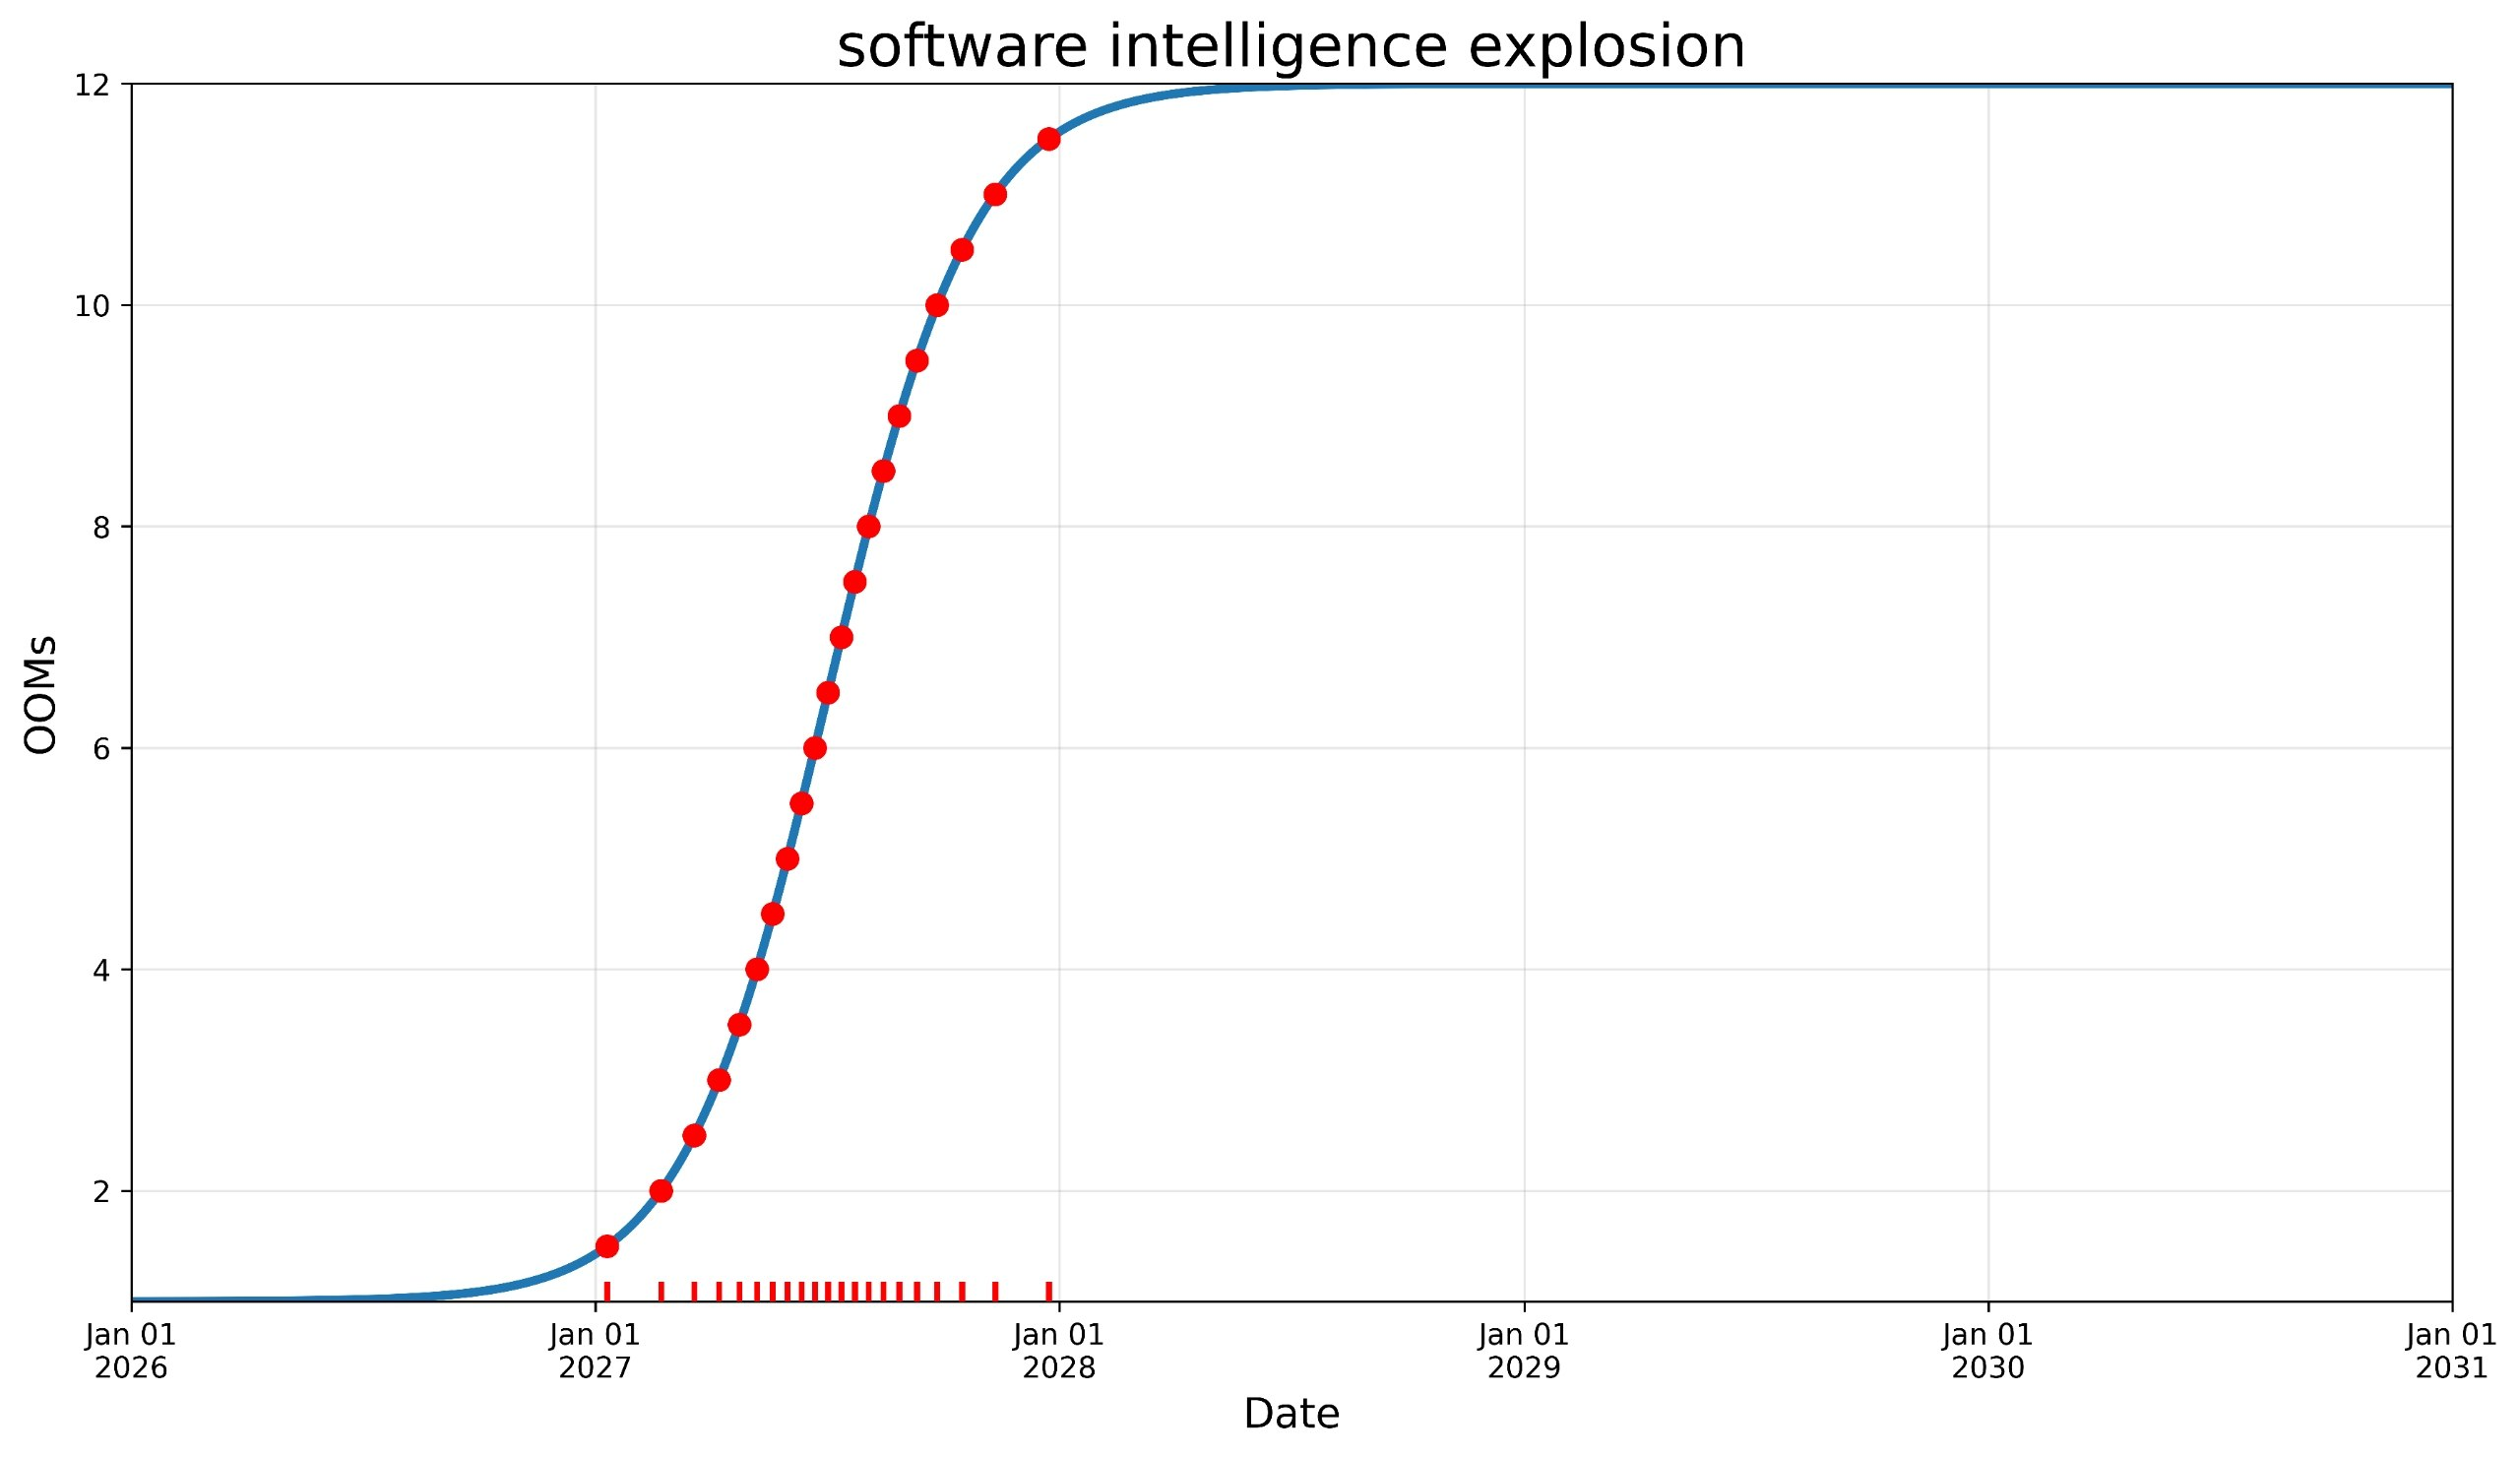Click the 'Jan 01 2026' x-axis tick label

(131, 1351)
